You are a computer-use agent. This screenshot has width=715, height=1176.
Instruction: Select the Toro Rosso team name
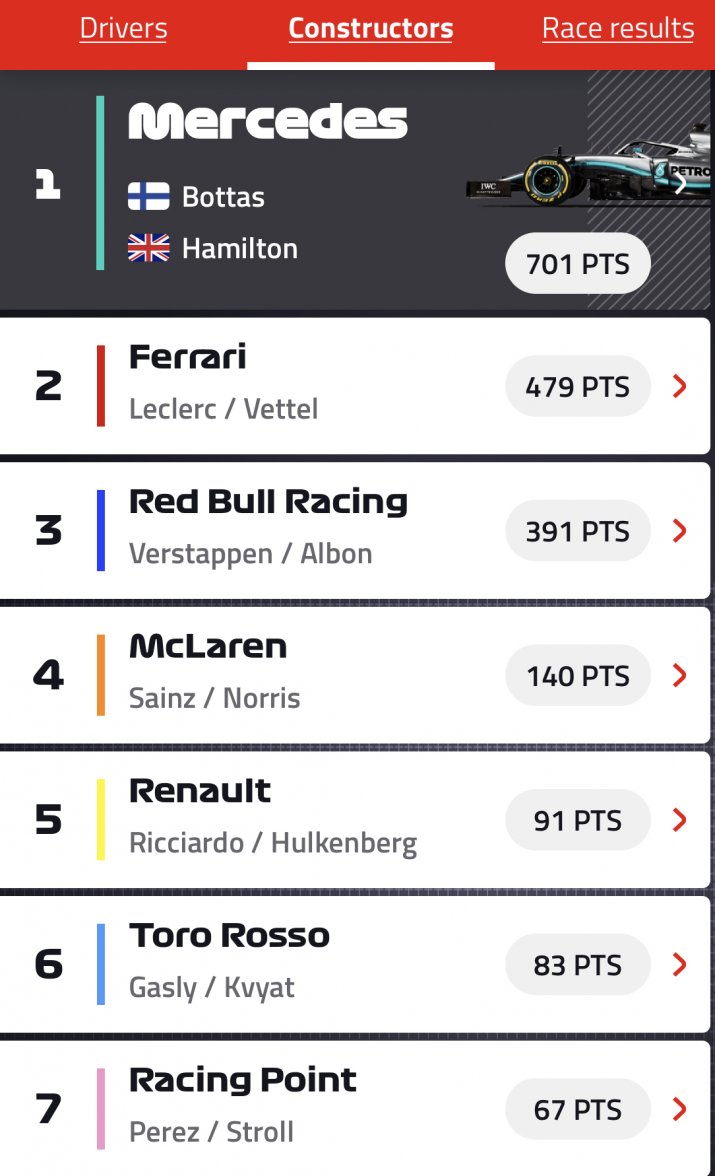tap(229, 936)
